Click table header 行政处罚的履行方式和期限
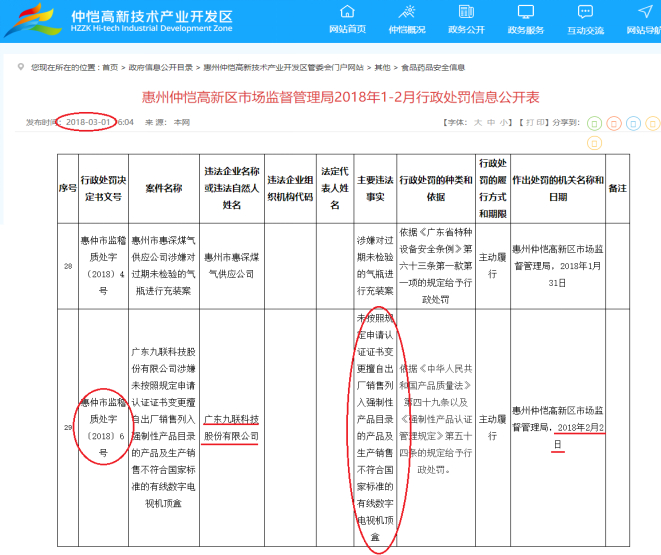 493,188
